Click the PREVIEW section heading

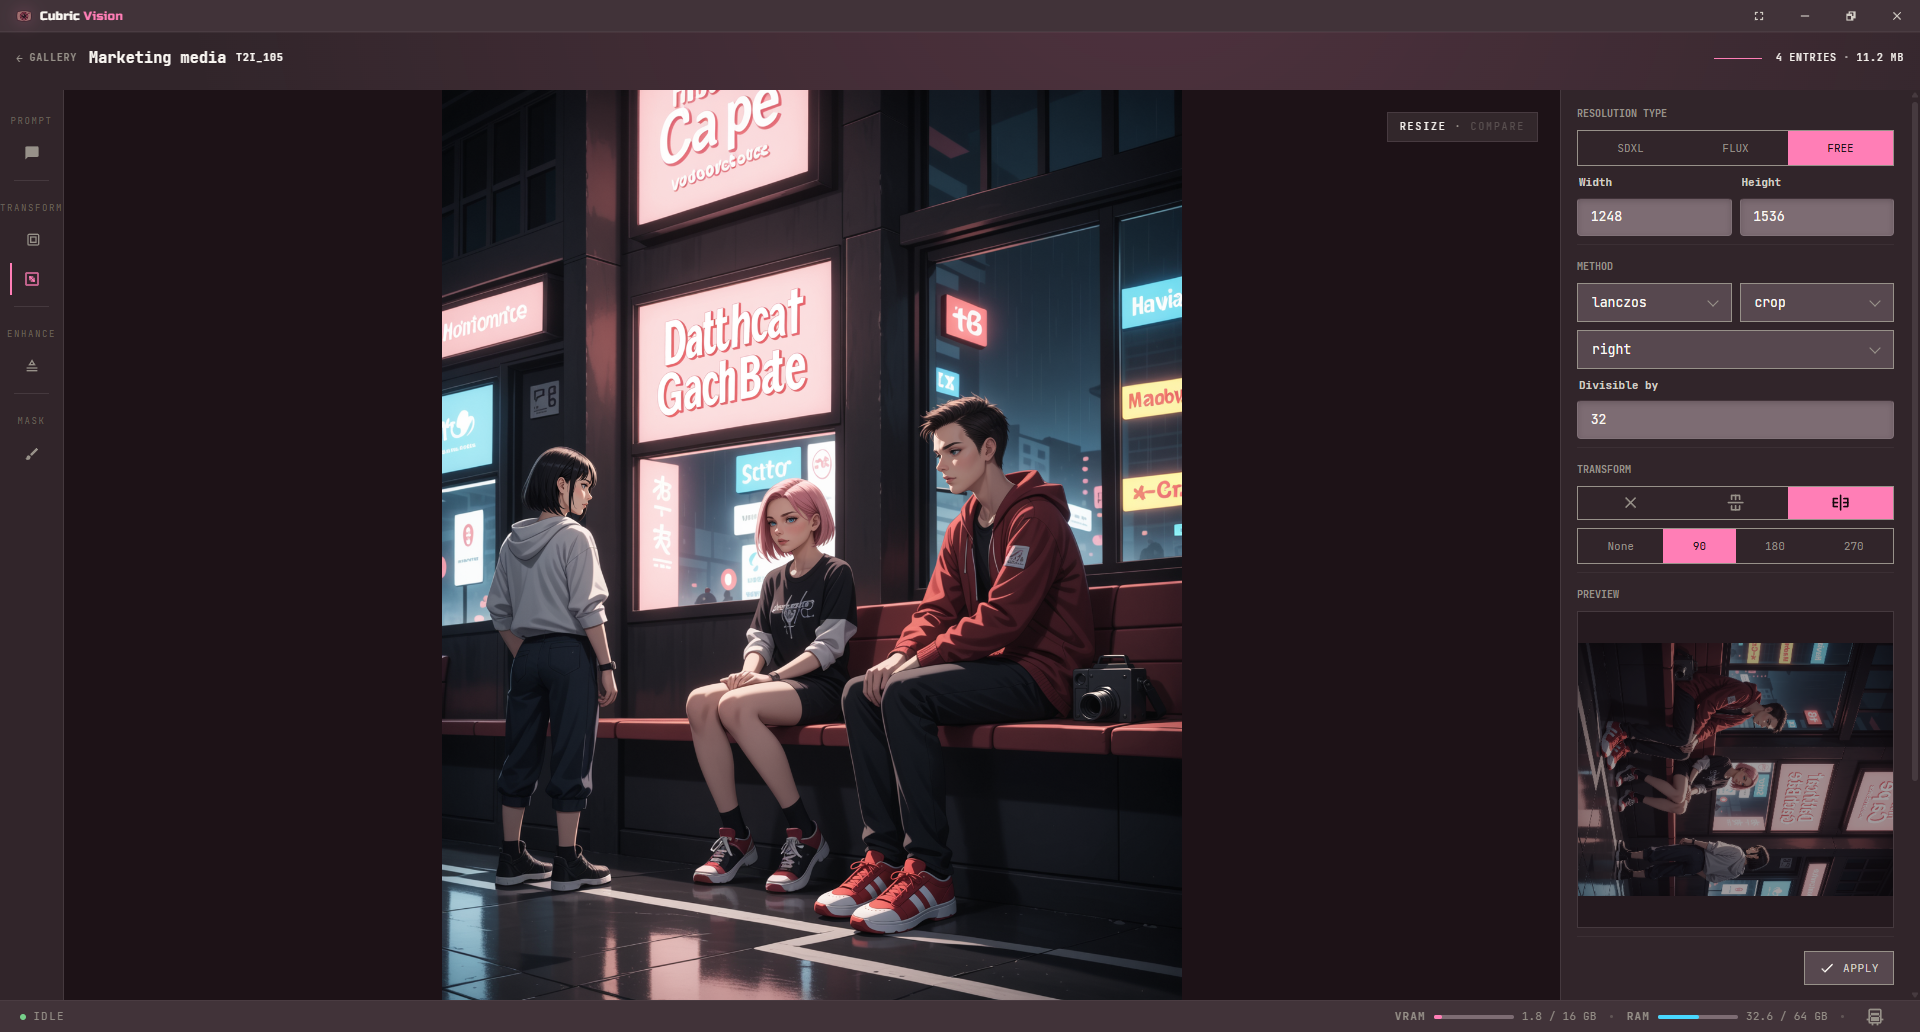tap(1598, 595)
